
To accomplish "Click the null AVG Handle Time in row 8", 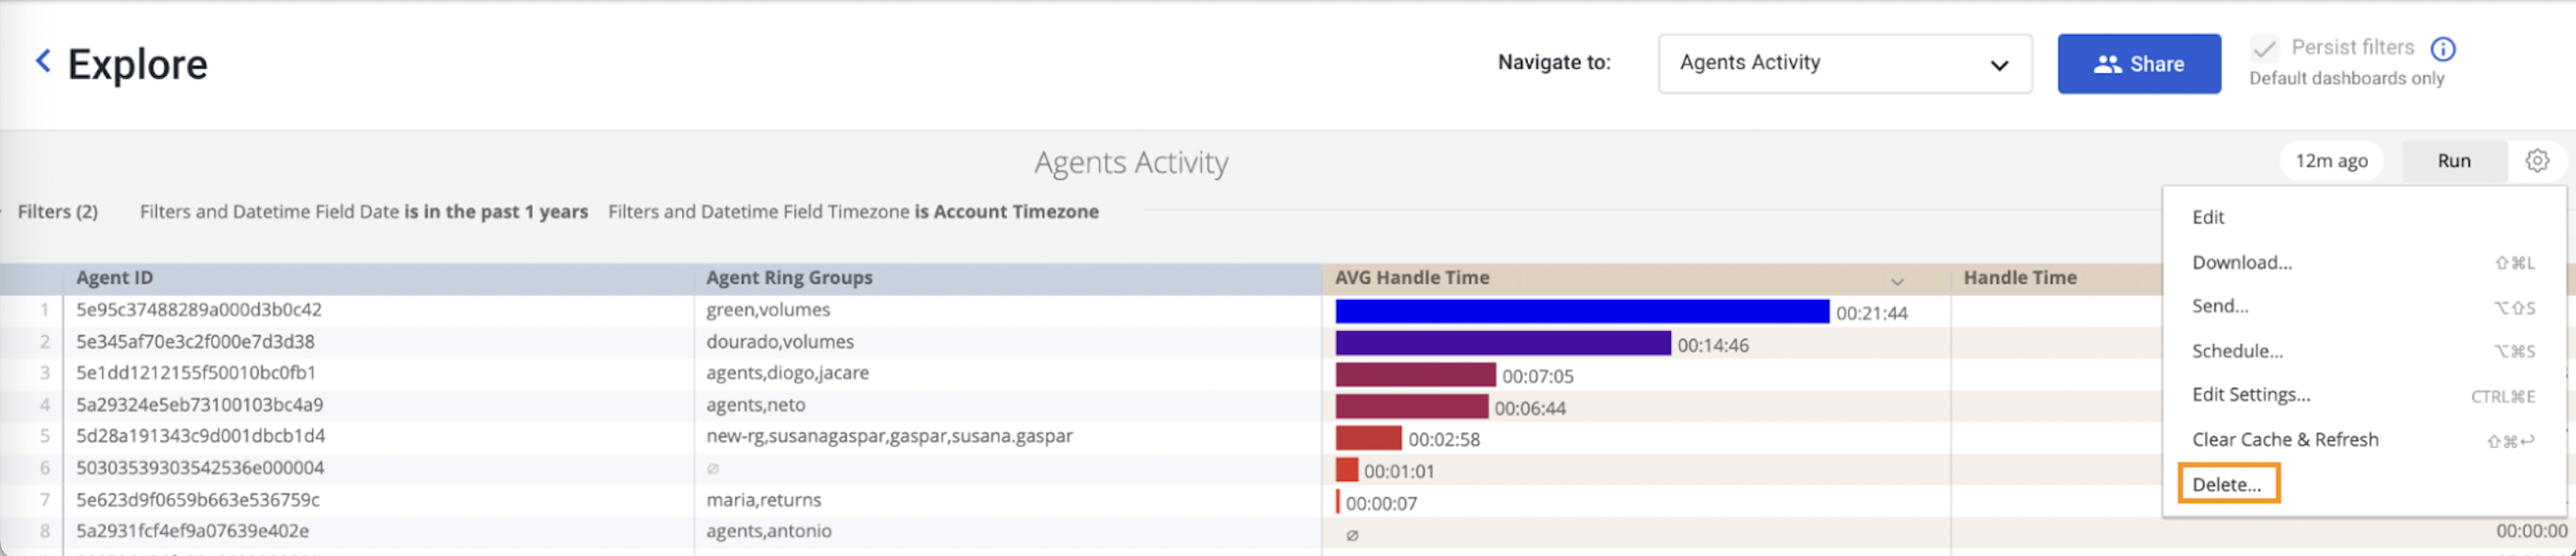I will 1351,535.
